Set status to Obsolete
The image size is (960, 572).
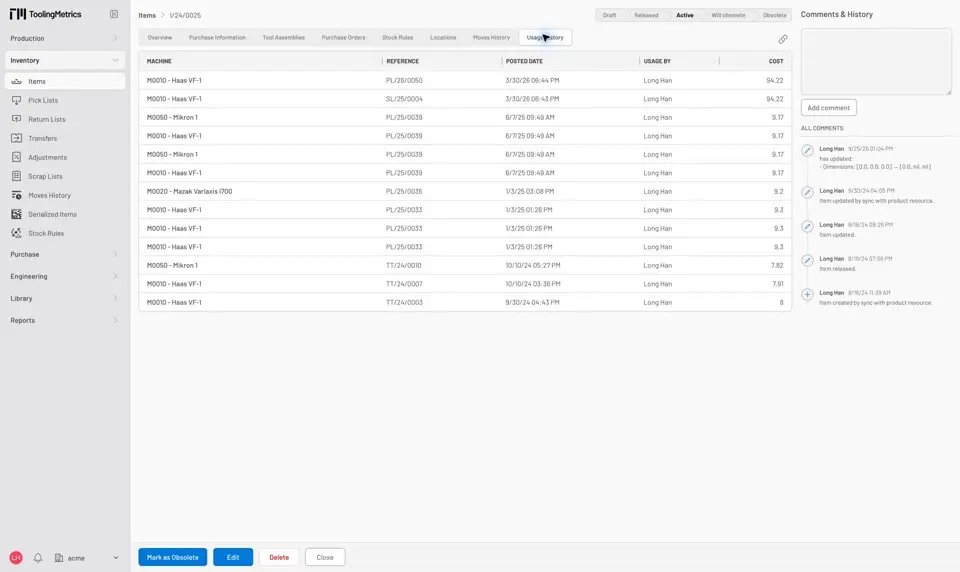(x=774, y=15)
